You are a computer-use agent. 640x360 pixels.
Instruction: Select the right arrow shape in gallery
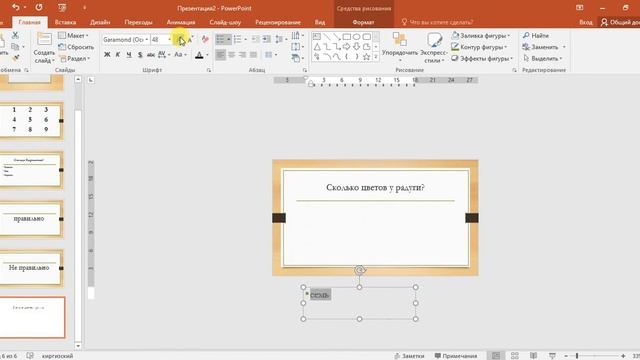coord(347,47)
